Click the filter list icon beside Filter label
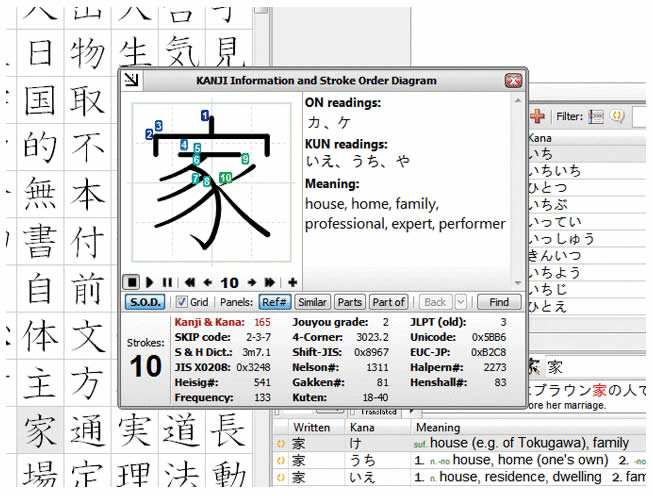The width and height of the screenshot is (653, 496). pos(596,117)
